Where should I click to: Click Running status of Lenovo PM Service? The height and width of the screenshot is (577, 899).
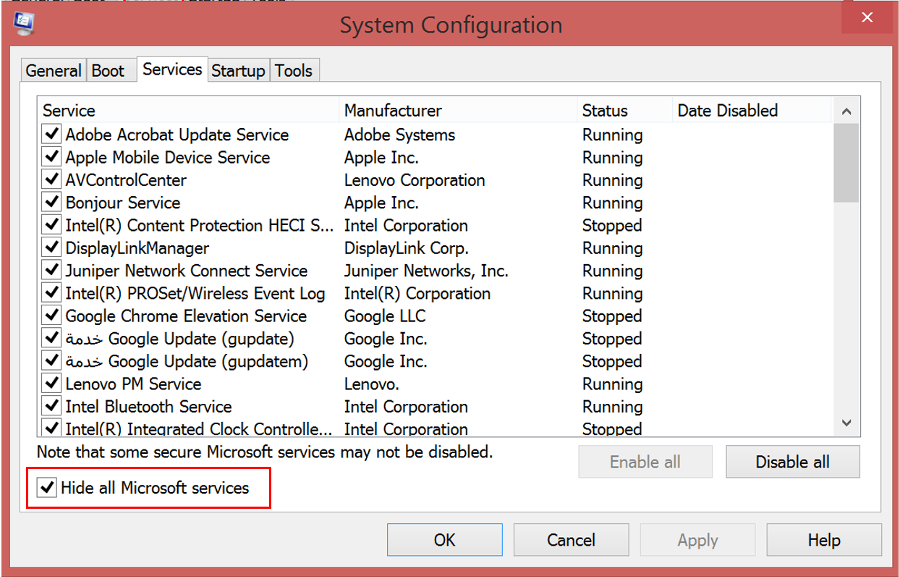[612, 384]
